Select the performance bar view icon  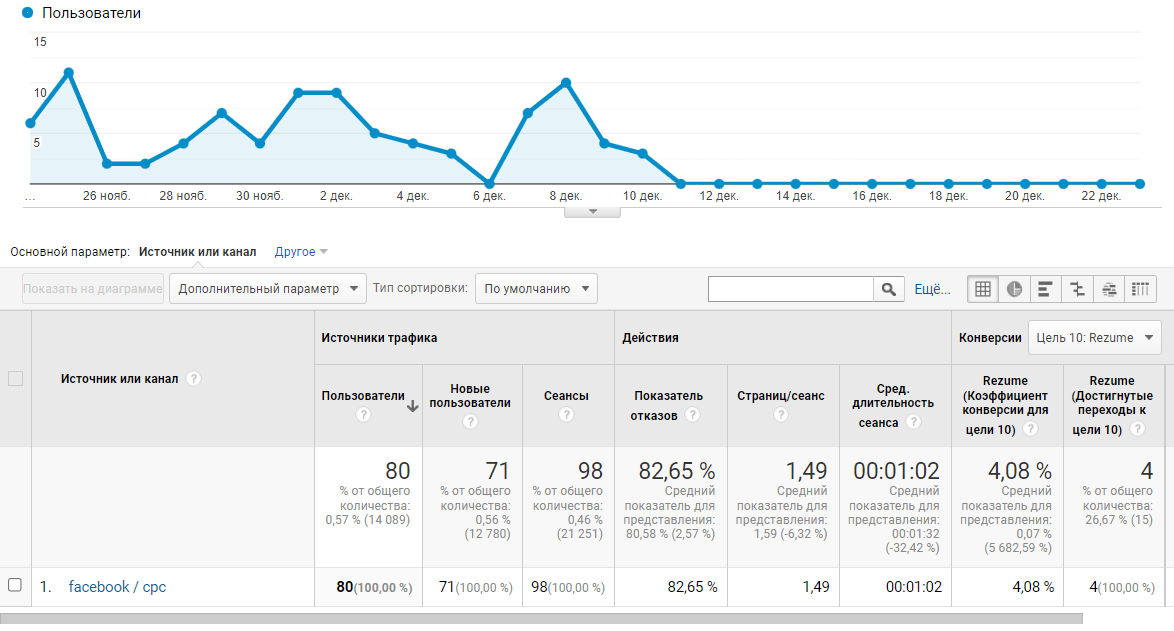click(1045, 289)
